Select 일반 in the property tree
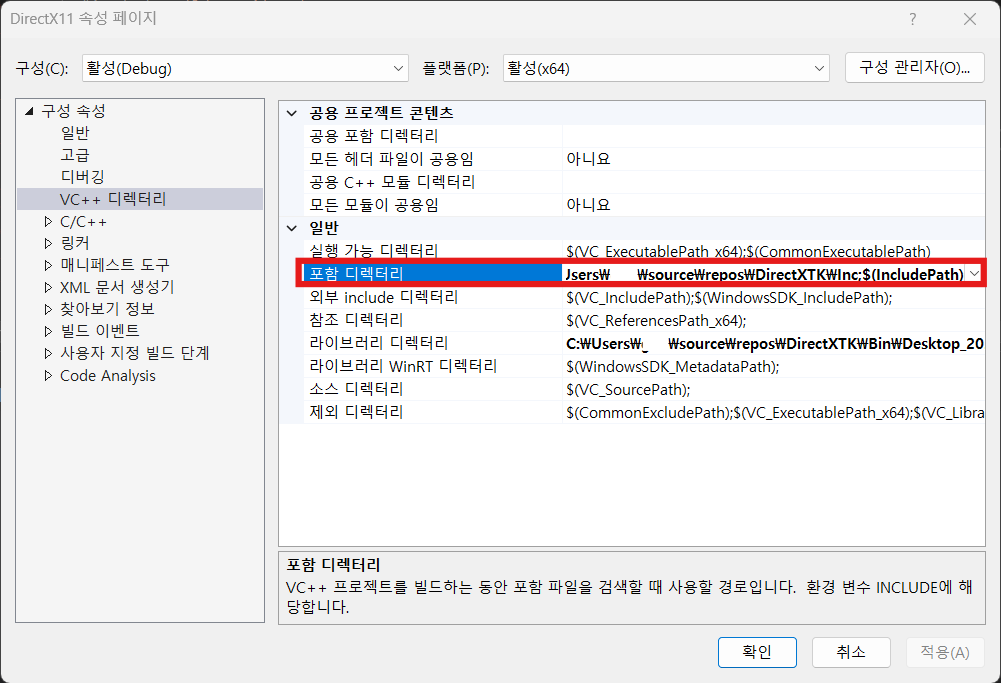The height and width of the screenshot is (683, 1001). point(75,133)
